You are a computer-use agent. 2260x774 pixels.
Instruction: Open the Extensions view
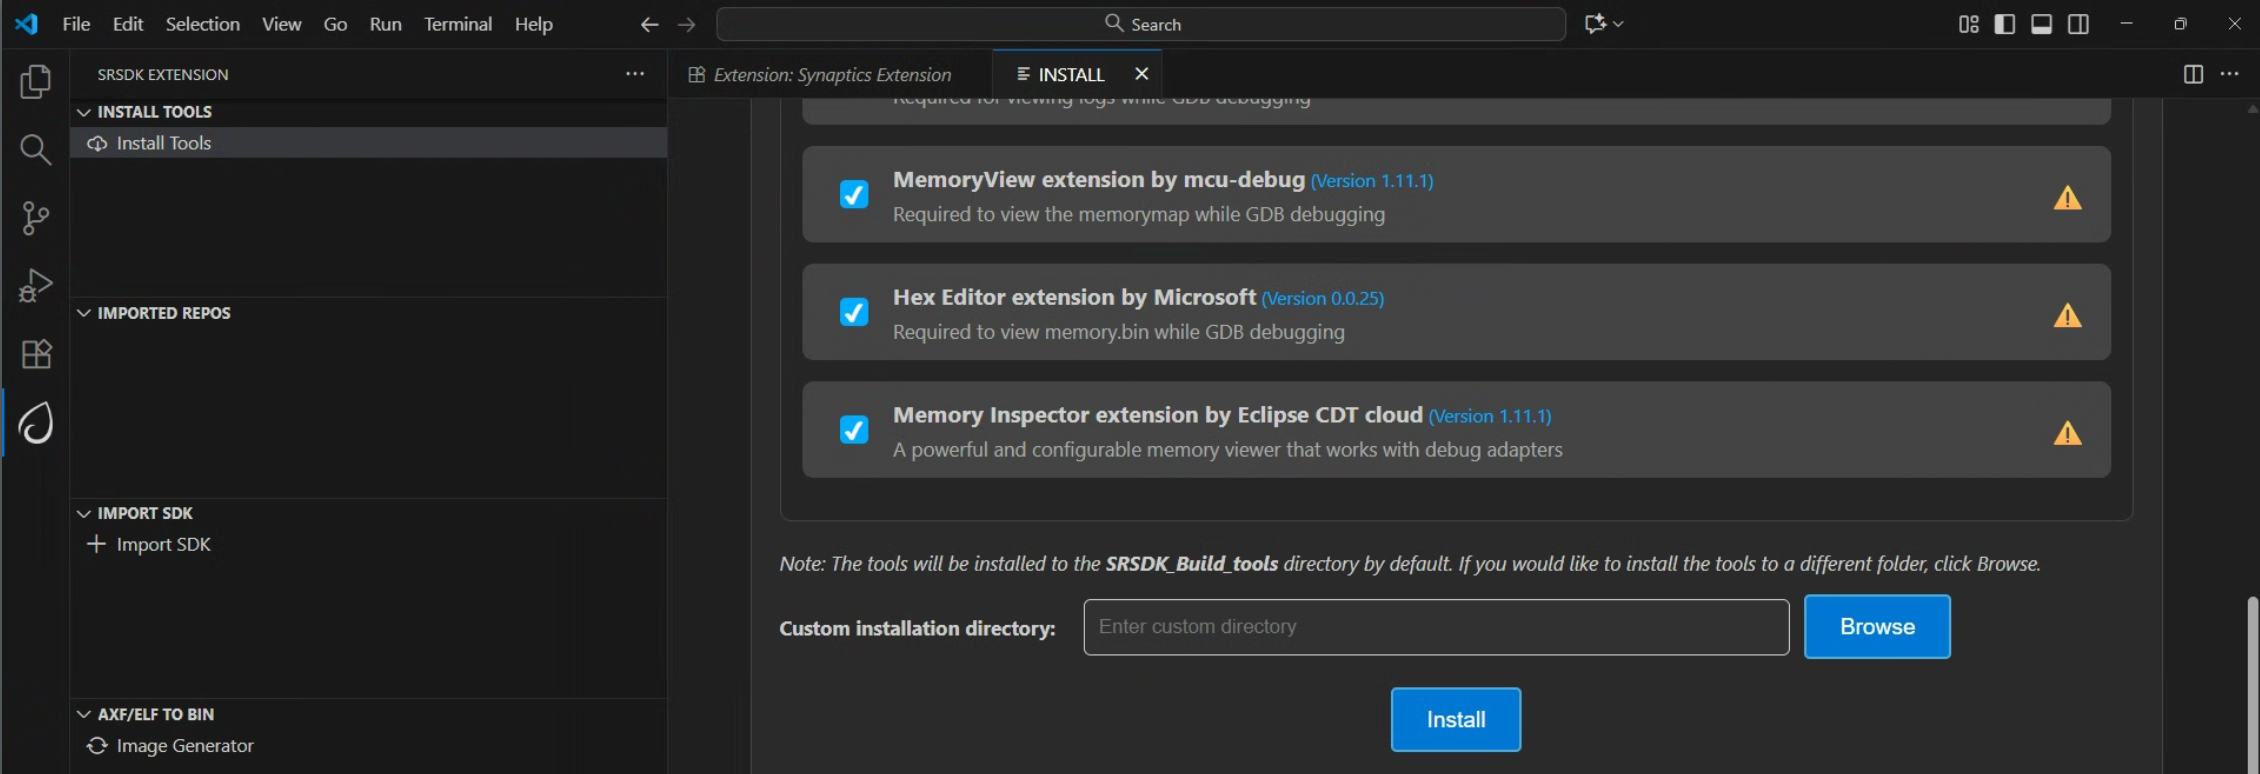[x=35, y=354]
